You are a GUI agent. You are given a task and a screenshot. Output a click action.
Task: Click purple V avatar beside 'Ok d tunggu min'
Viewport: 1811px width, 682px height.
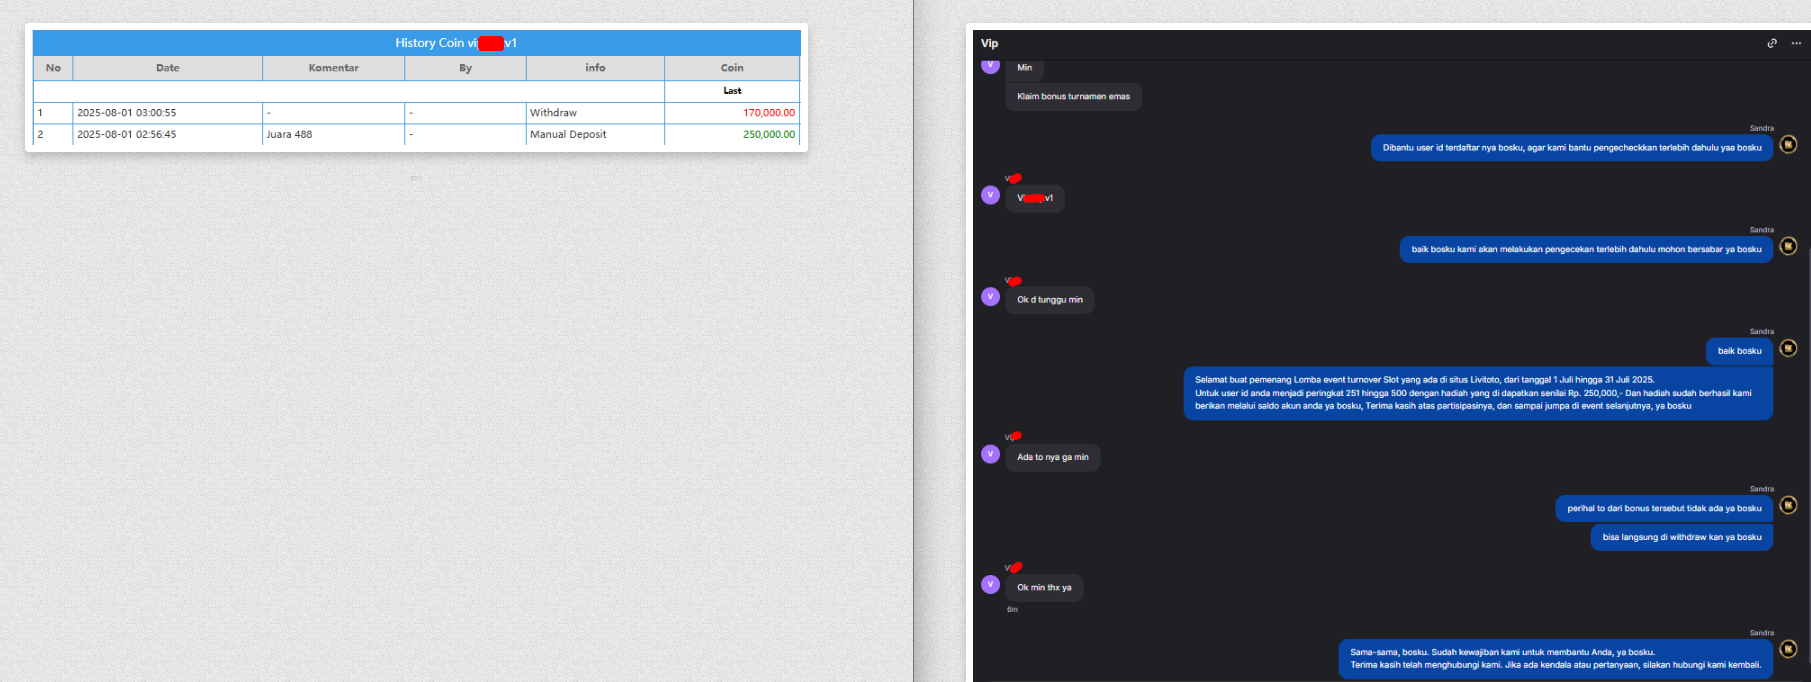(990, 297)
